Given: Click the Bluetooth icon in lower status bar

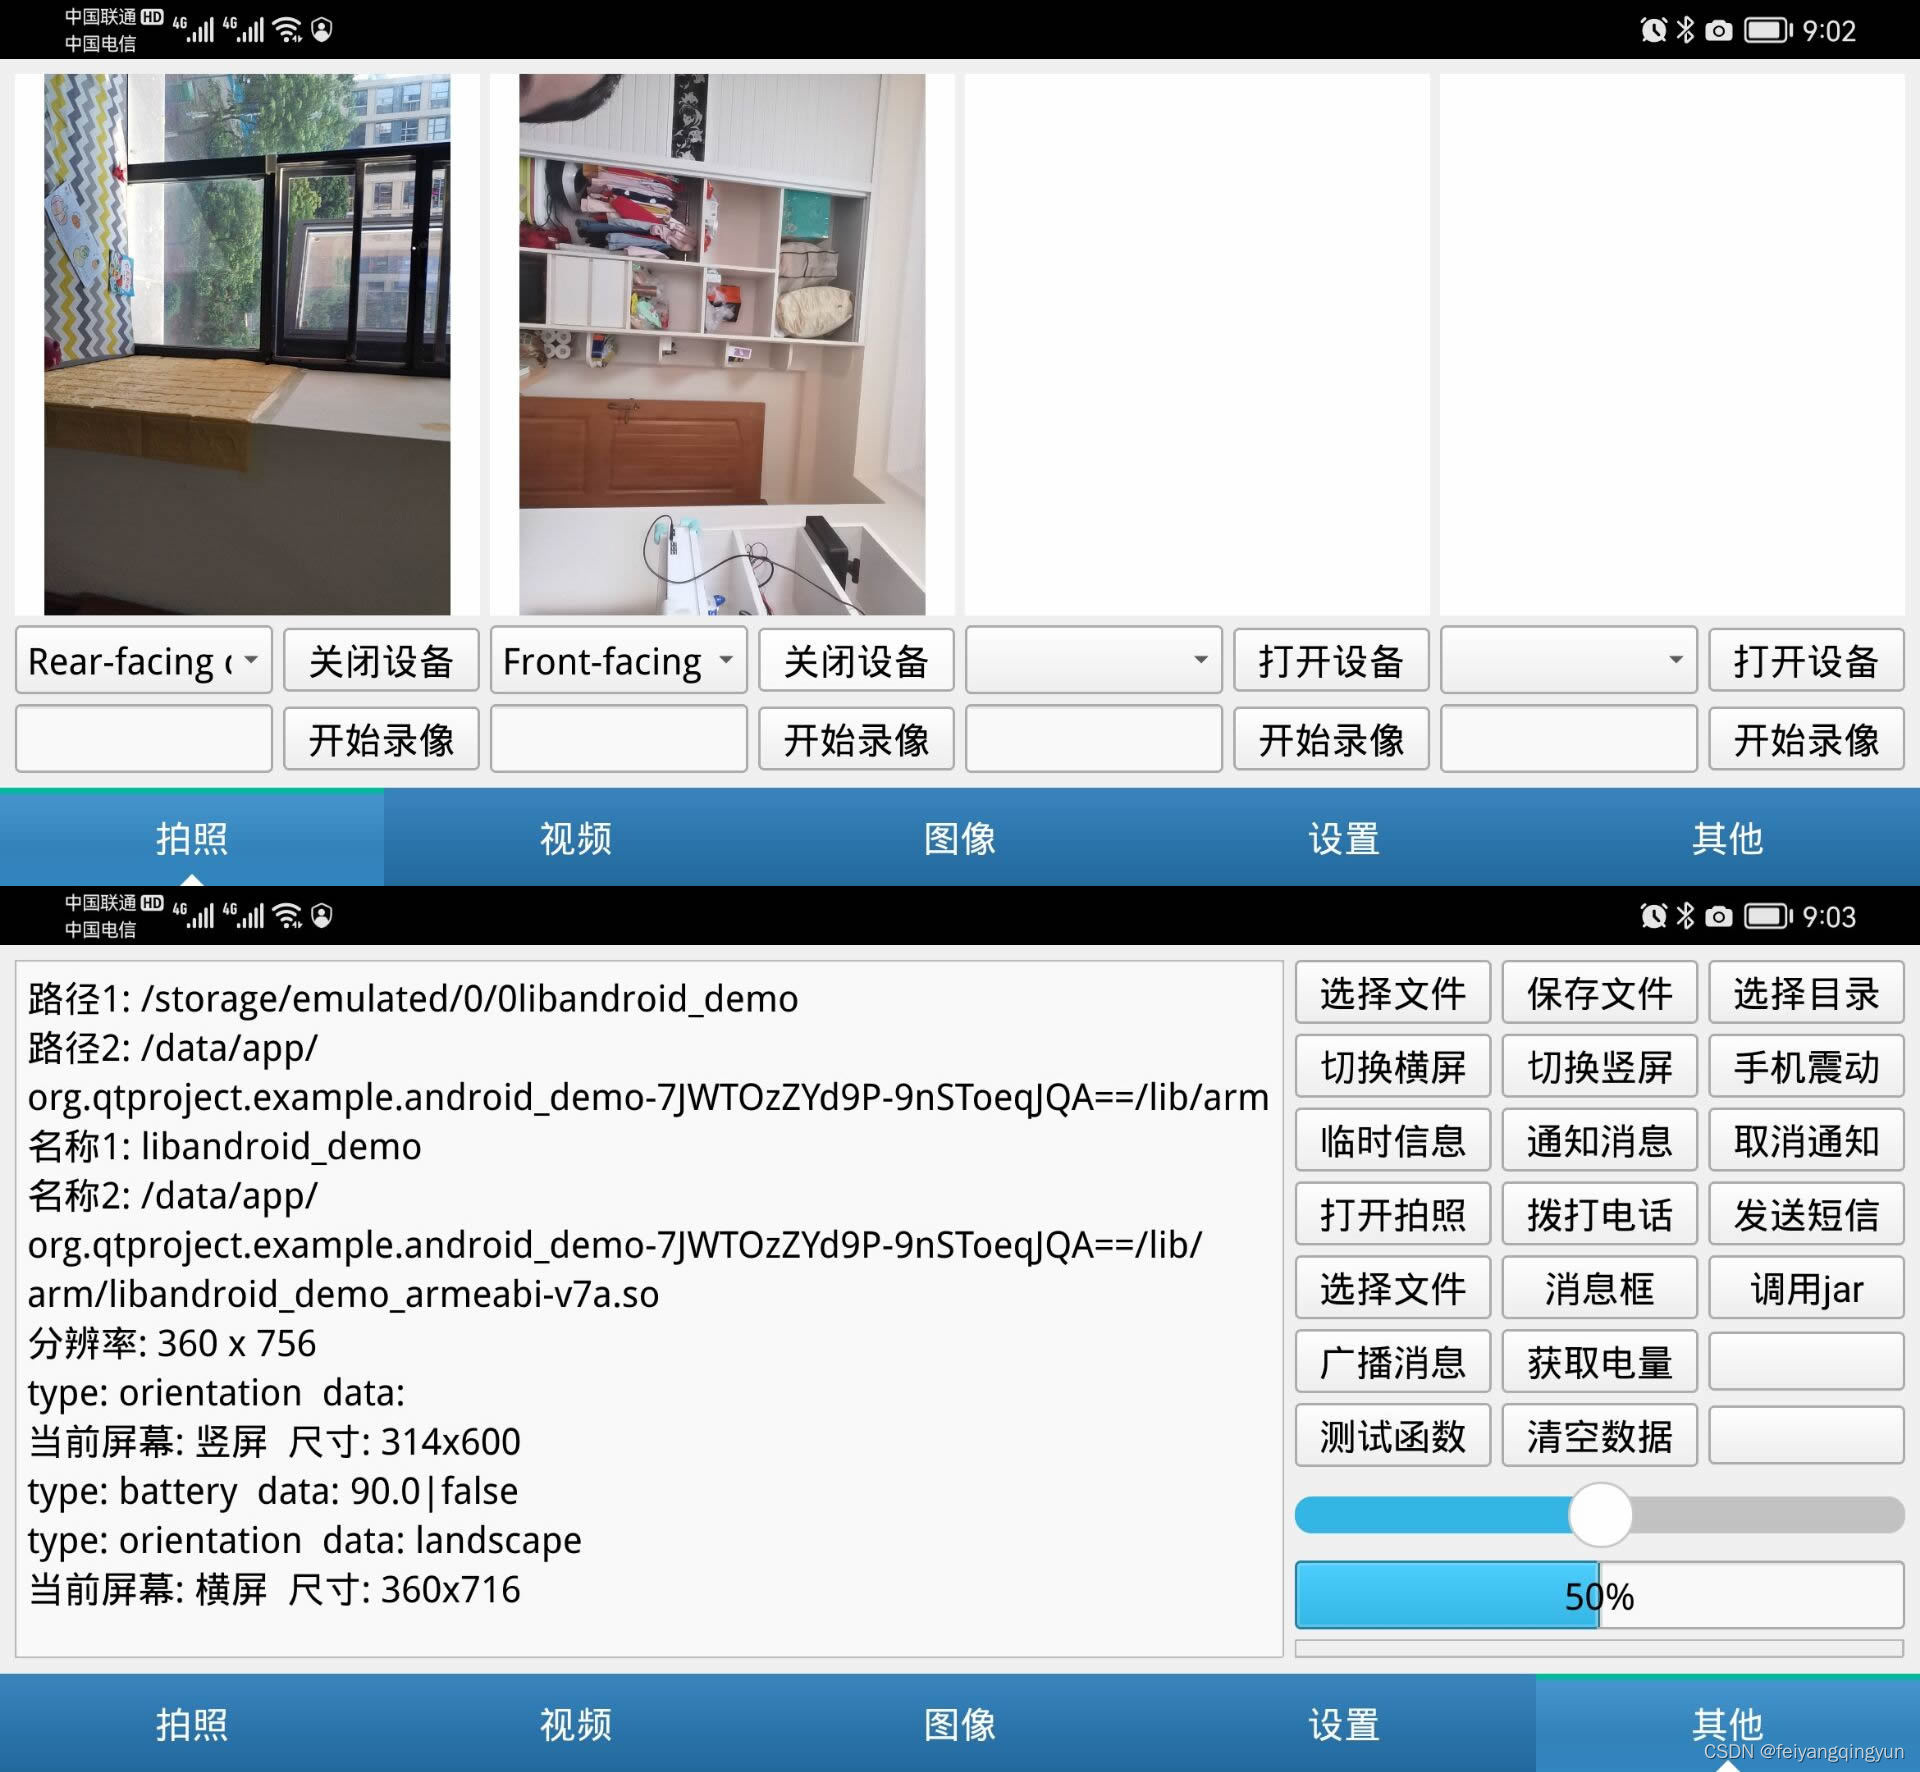Looking at the screenshot, I should pos(1686,916).
